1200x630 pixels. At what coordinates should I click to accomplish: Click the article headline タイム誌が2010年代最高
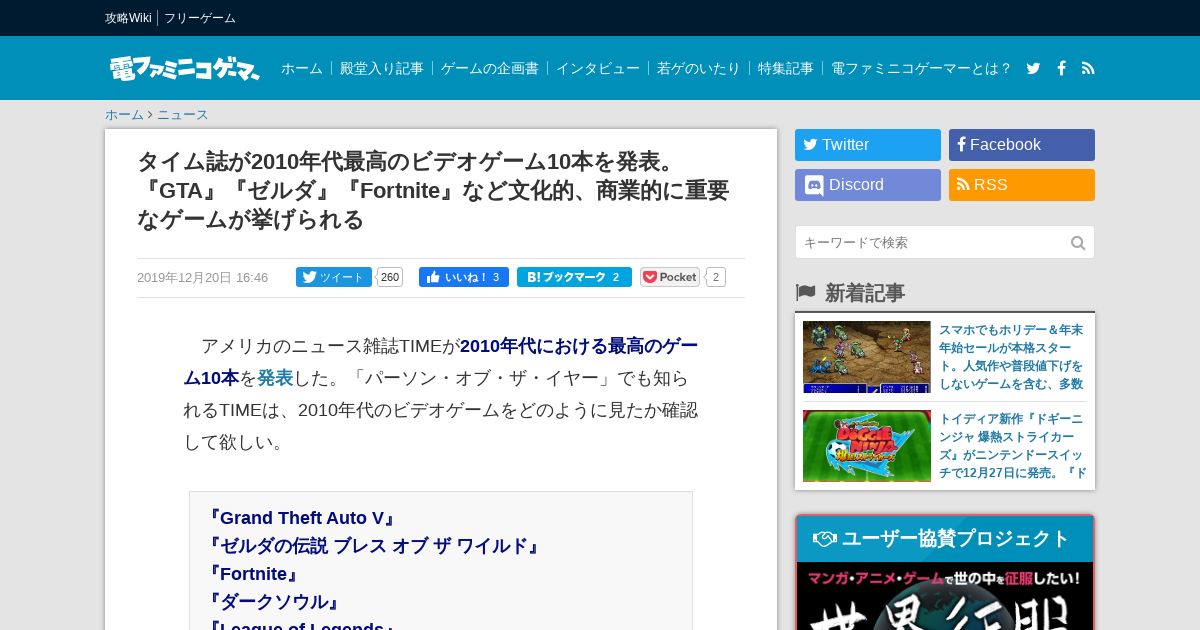click(x=433, y=190)
